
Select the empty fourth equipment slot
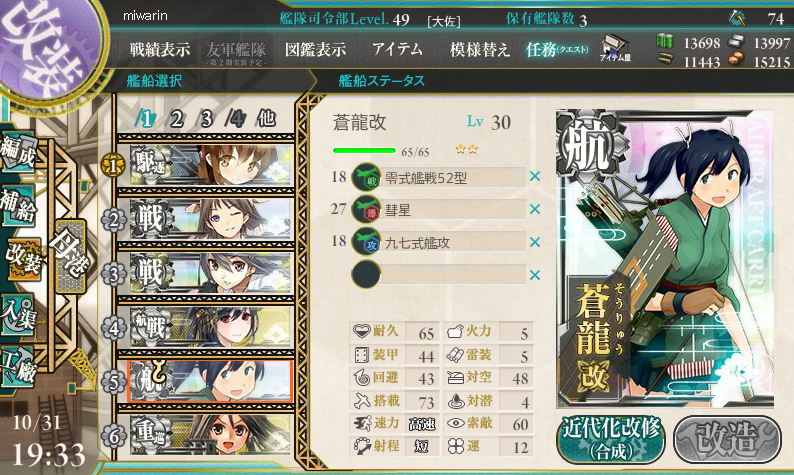click(439, 274)
